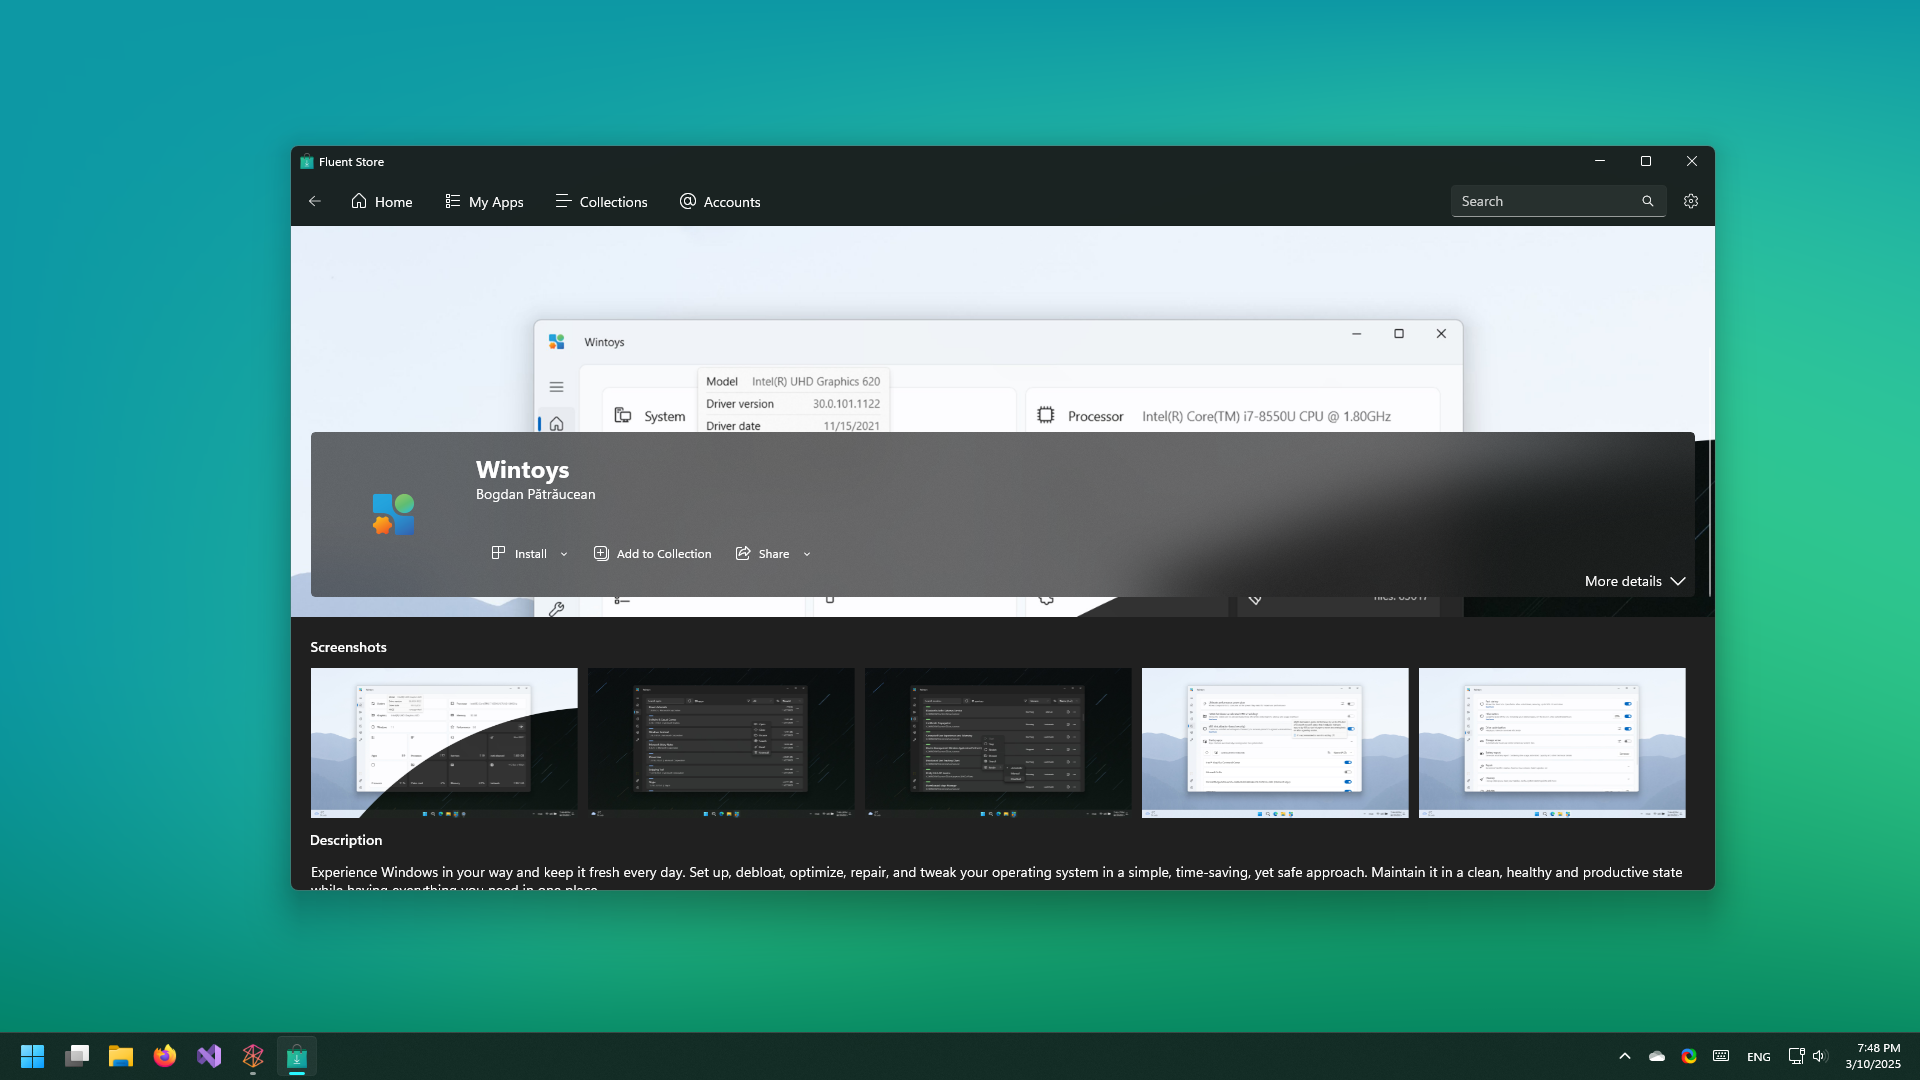Open Visual Studio from taskbar
Viewport: 1920px width, 1080px height.
click(209, 1056)
